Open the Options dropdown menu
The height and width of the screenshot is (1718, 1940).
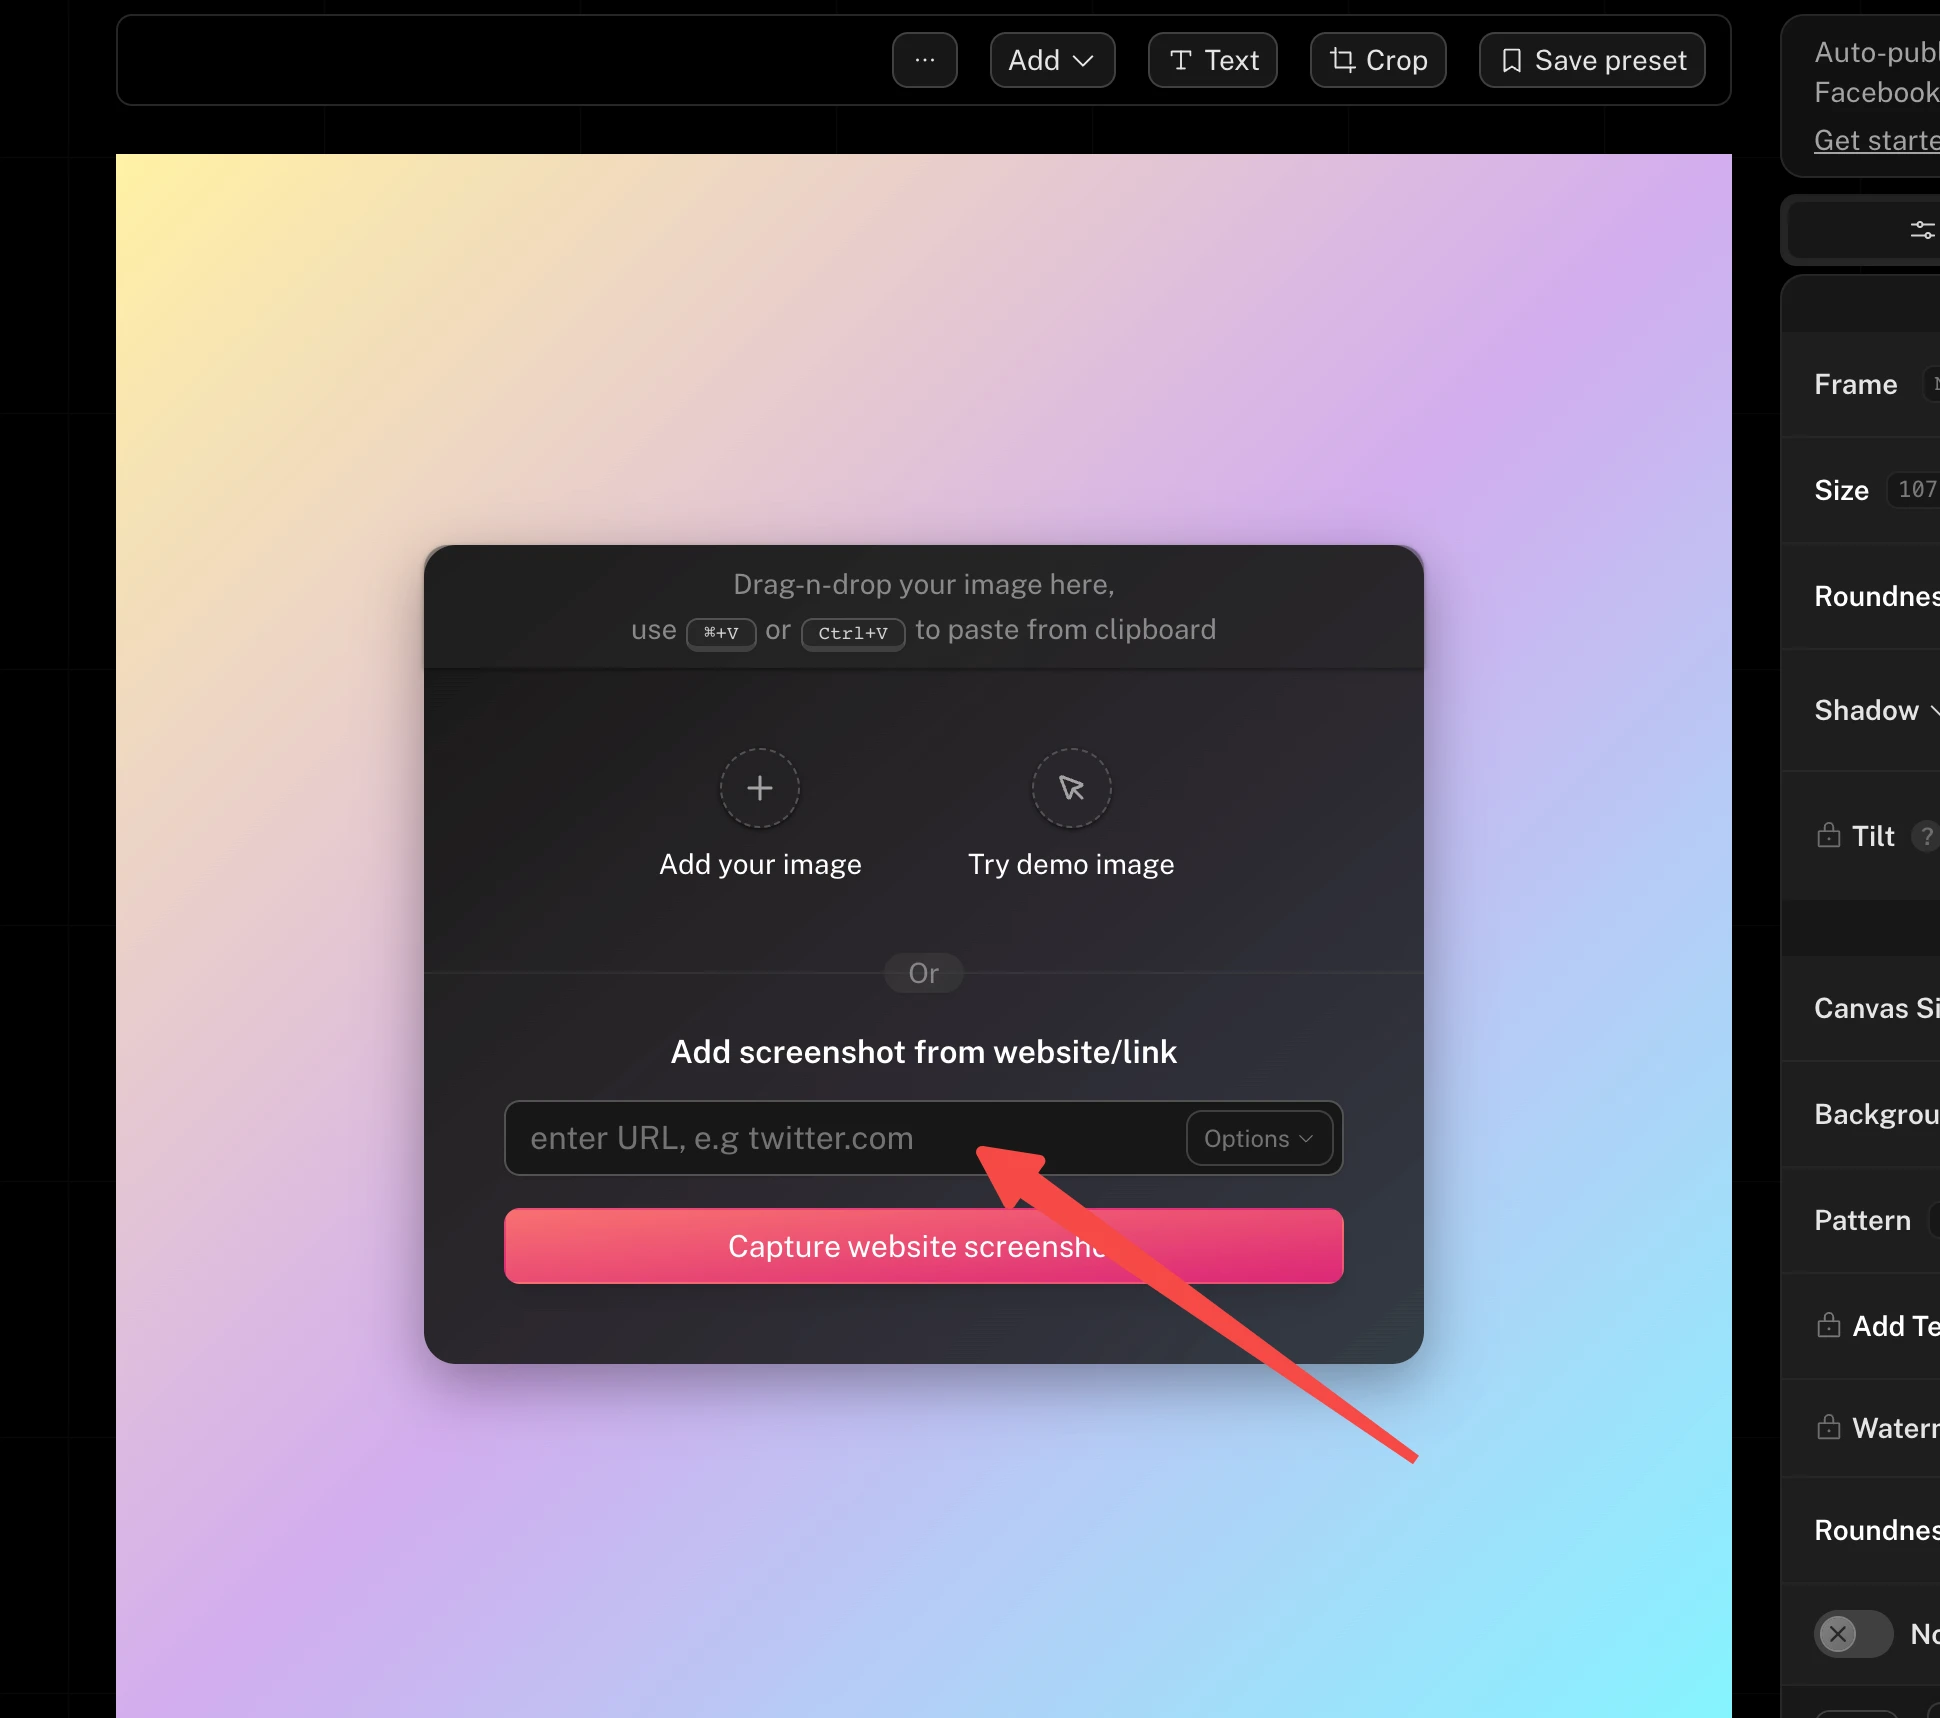[1257, 1138]
